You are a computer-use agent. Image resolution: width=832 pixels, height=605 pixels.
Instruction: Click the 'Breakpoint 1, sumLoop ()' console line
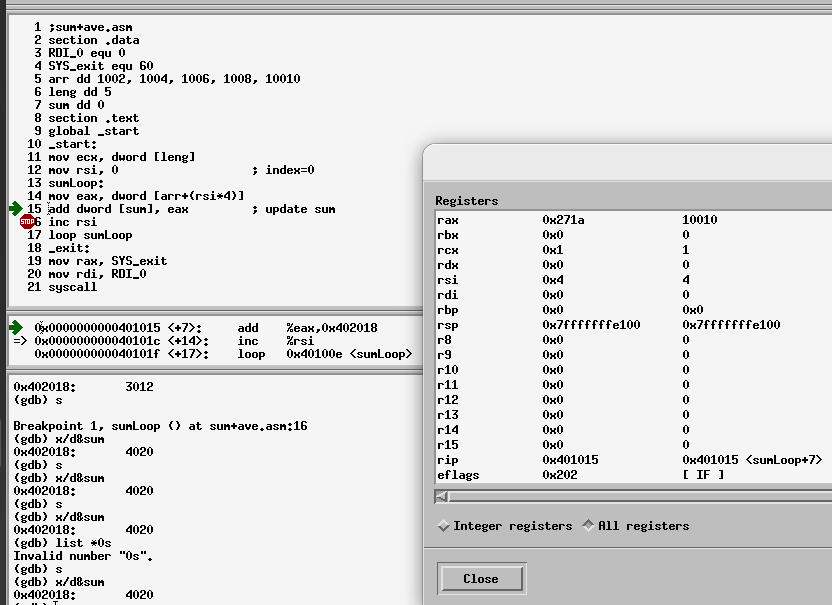[x=160, y=426]
